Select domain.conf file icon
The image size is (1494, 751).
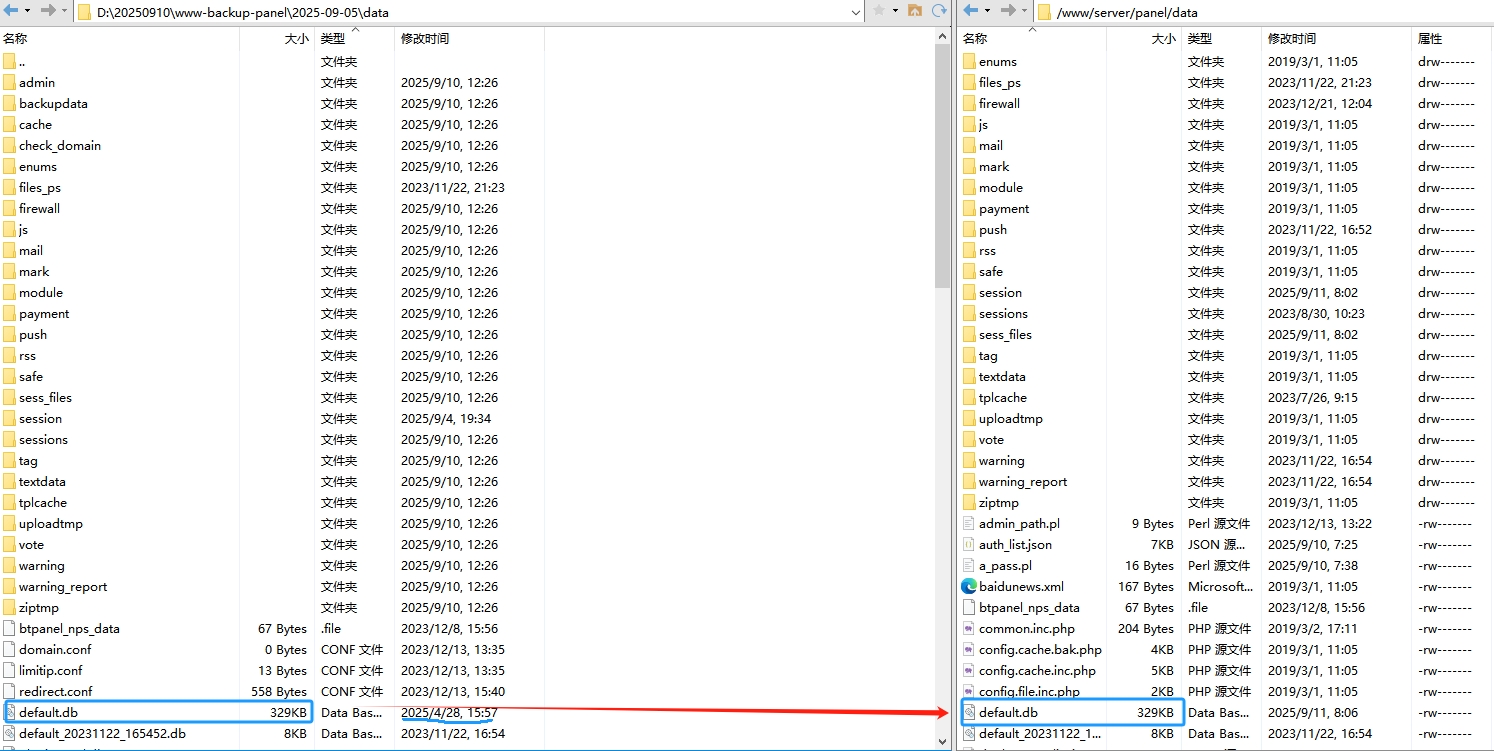pyautogui.click(x=10, y=649)
